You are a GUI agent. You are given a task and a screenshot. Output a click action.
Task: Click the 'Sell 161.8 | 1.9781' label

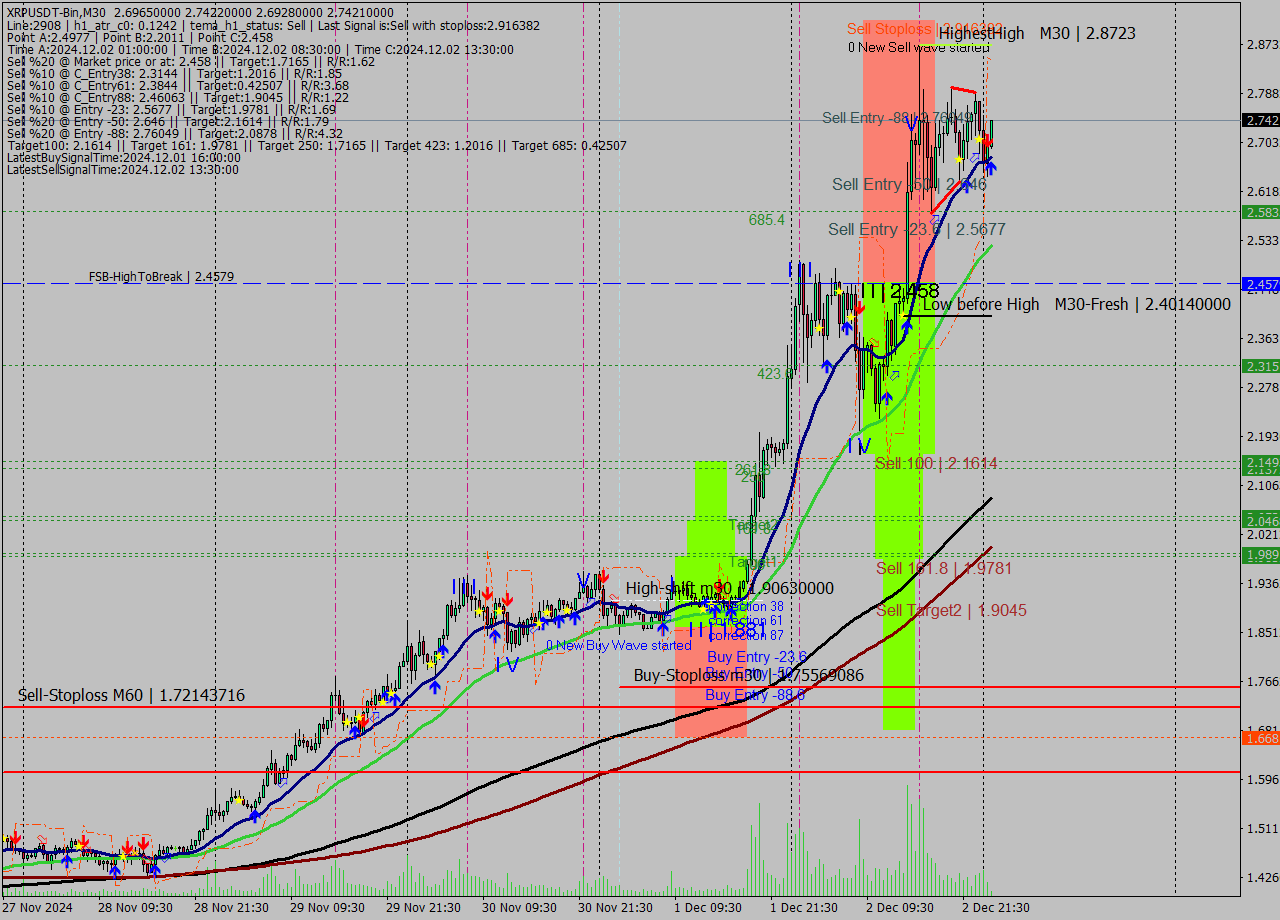[944, 568]
